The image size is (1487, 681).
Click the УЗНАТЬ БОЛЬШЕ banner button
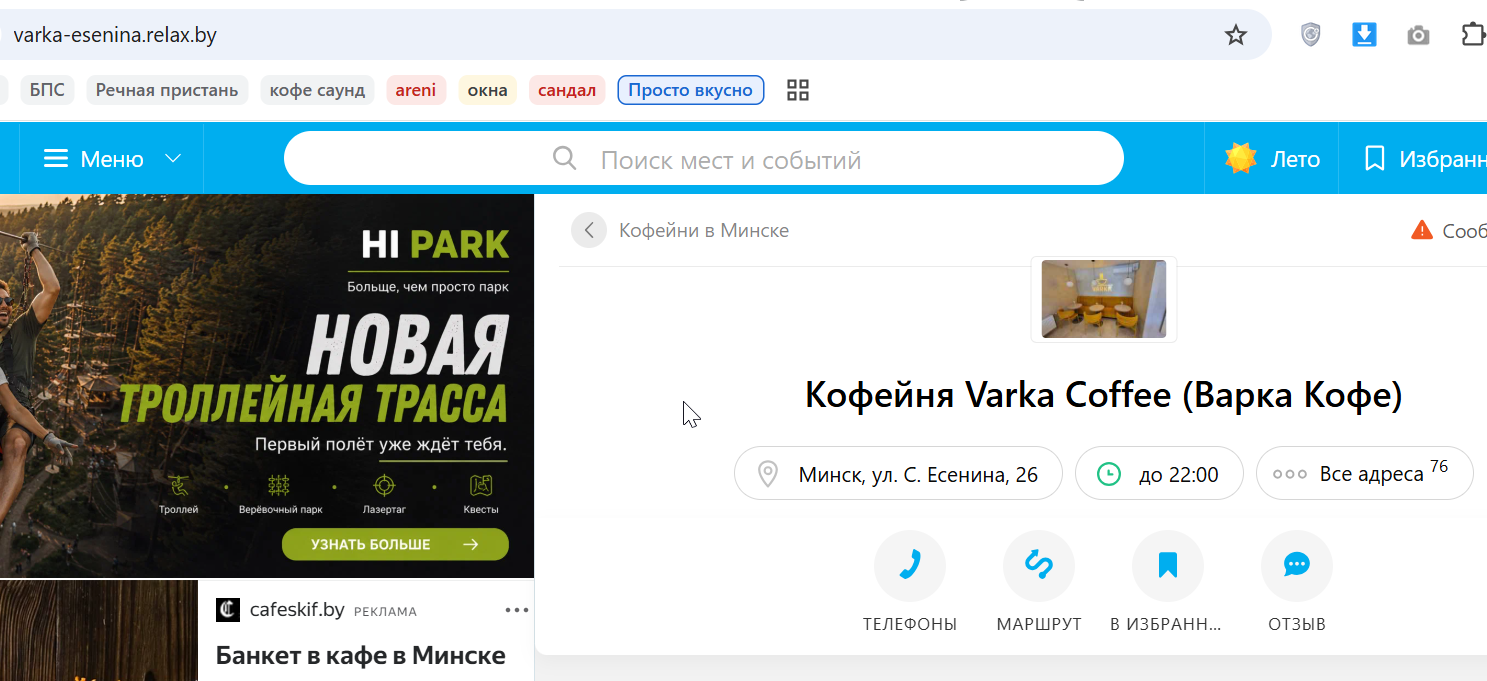point(395,544)
